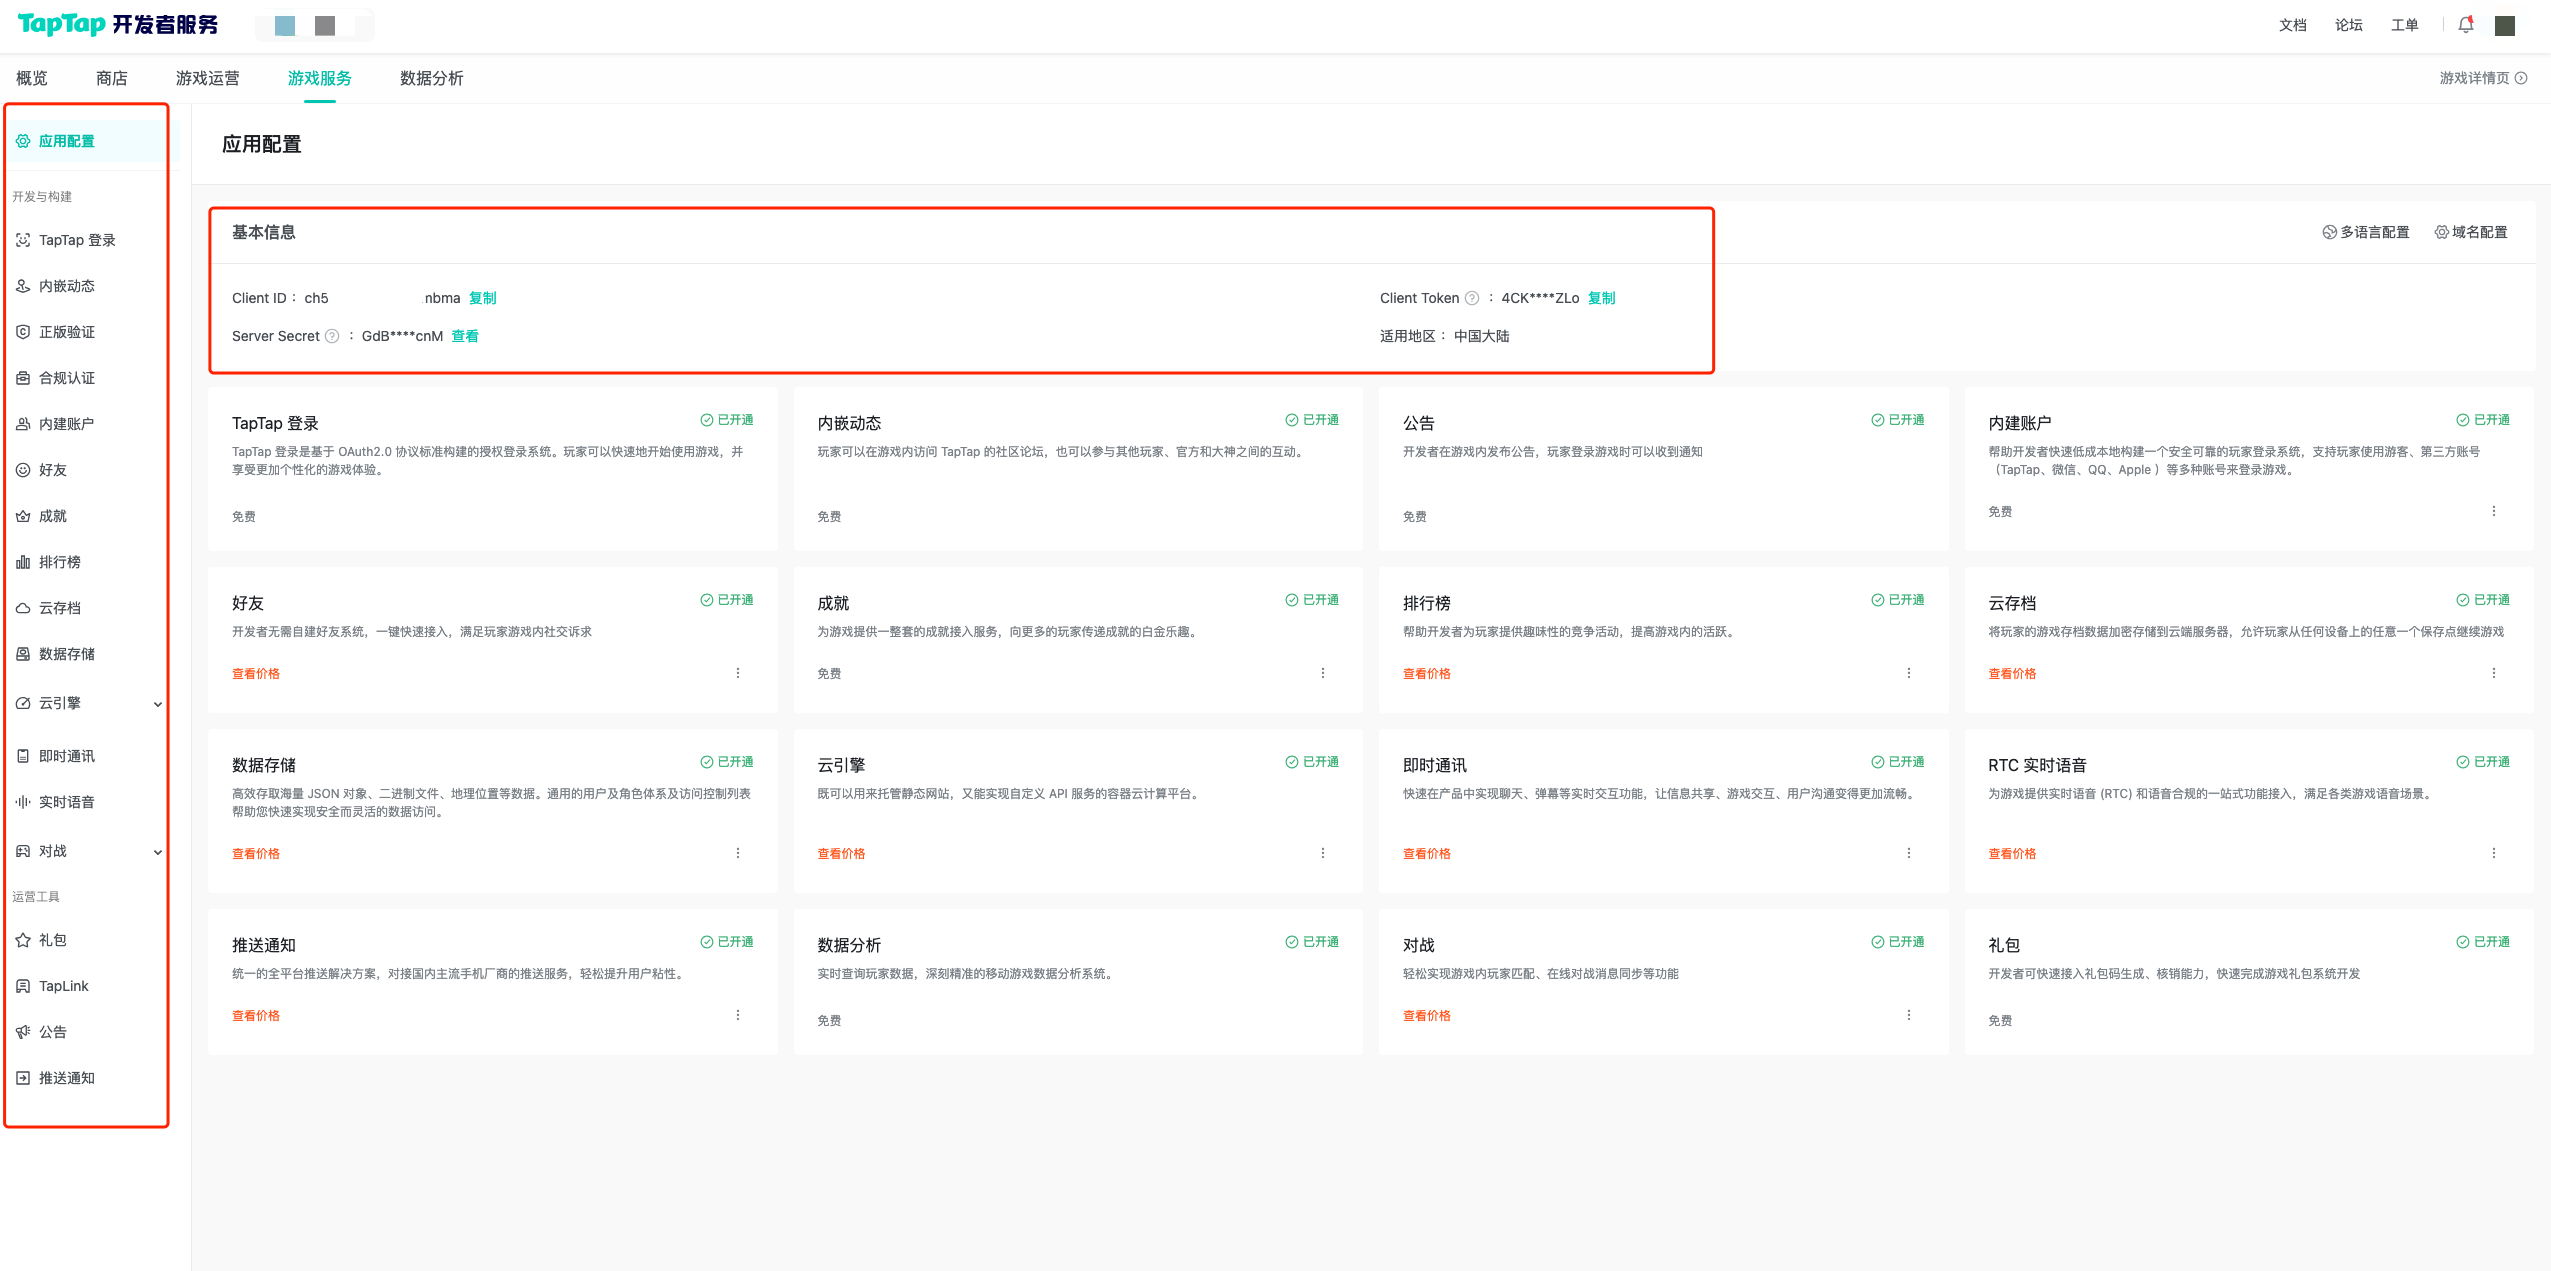Viewport: 2551px width, 1271px height.
Task: Click the 礼包 star icon in sidebar
Action: pyautogui.click(x=23, y=940)
